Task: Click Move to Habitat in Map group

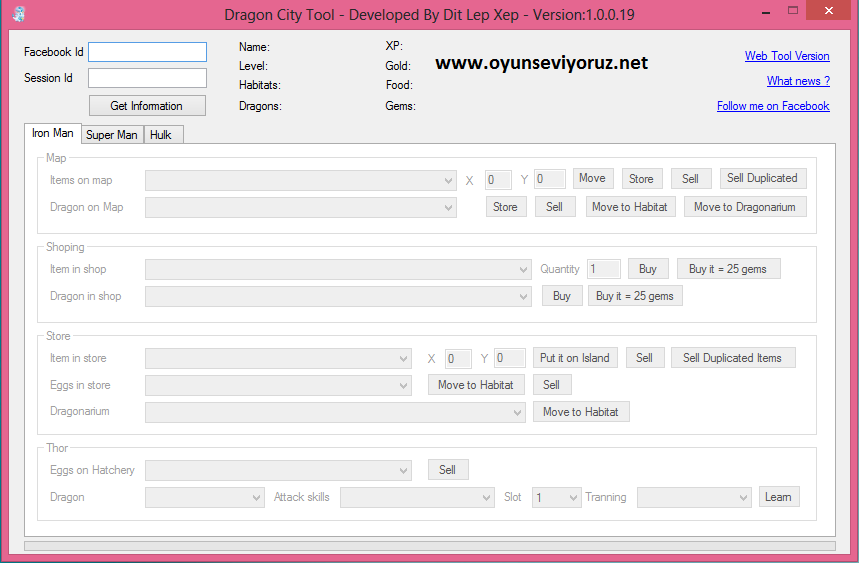Action: (631, 207)
